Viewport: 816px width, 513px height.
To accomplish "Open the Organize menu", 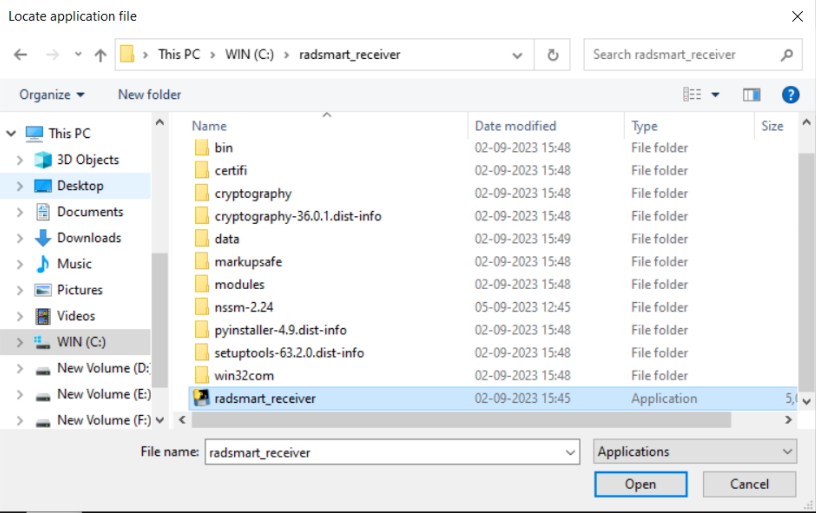I will click(52, 95).
